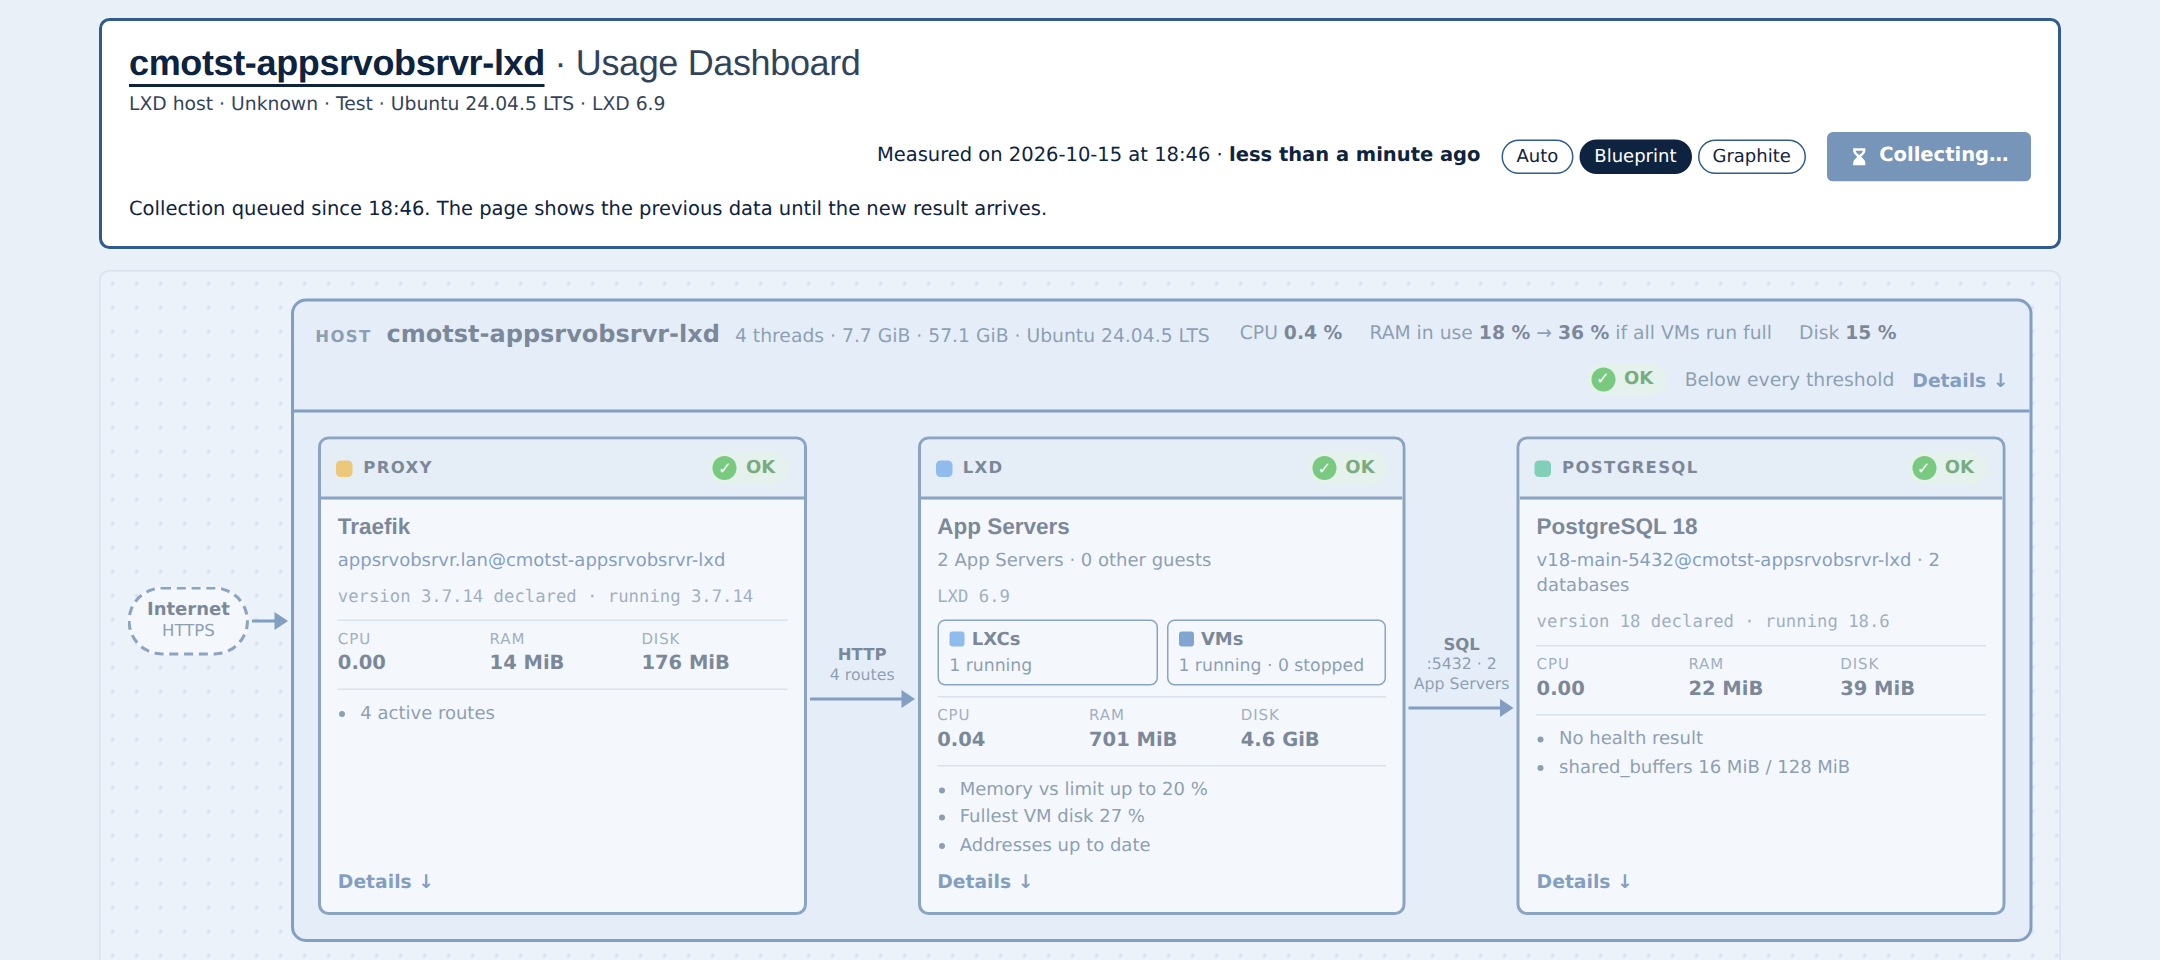The width and height of the screenshot is (2160, 960).
Task: Expand Details in the Traefik proxy card
Action: [x=385, y=881]
